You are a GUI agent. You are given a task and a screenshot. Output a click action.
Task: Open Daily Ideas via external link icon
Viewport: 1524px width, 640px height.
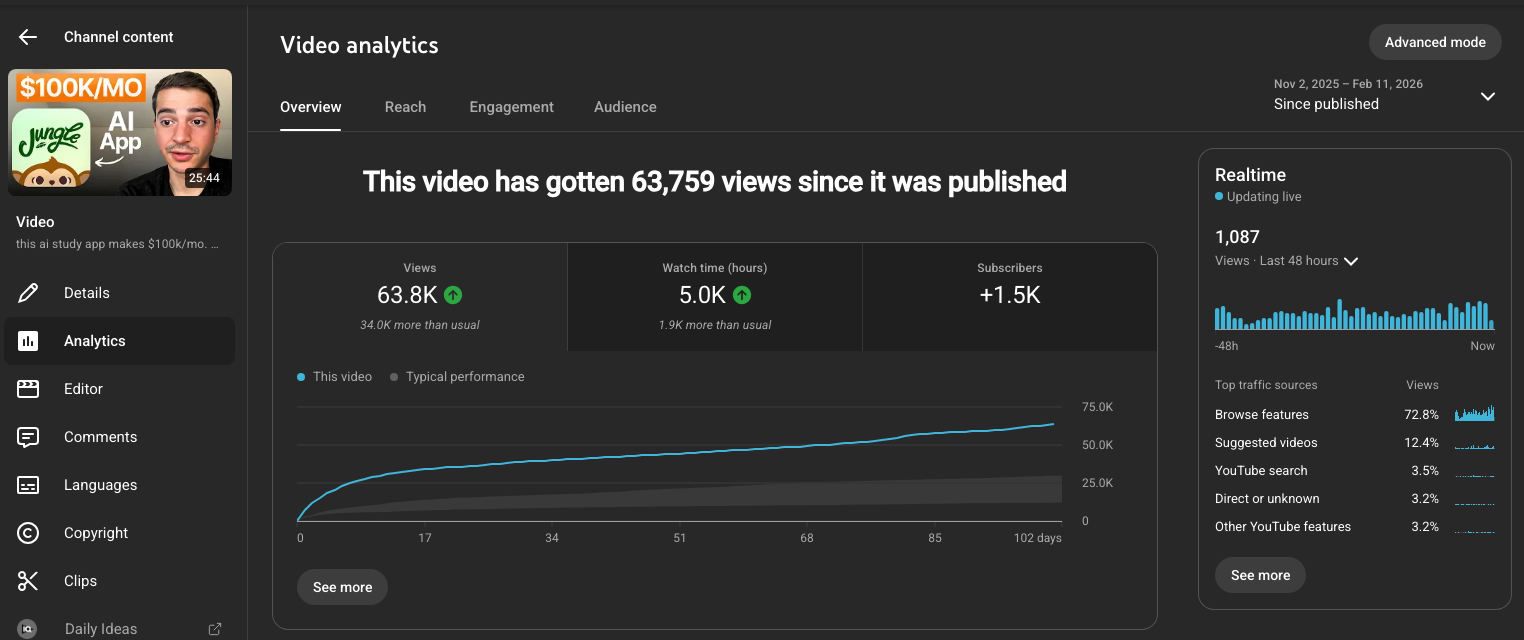(x=214, y=627)
